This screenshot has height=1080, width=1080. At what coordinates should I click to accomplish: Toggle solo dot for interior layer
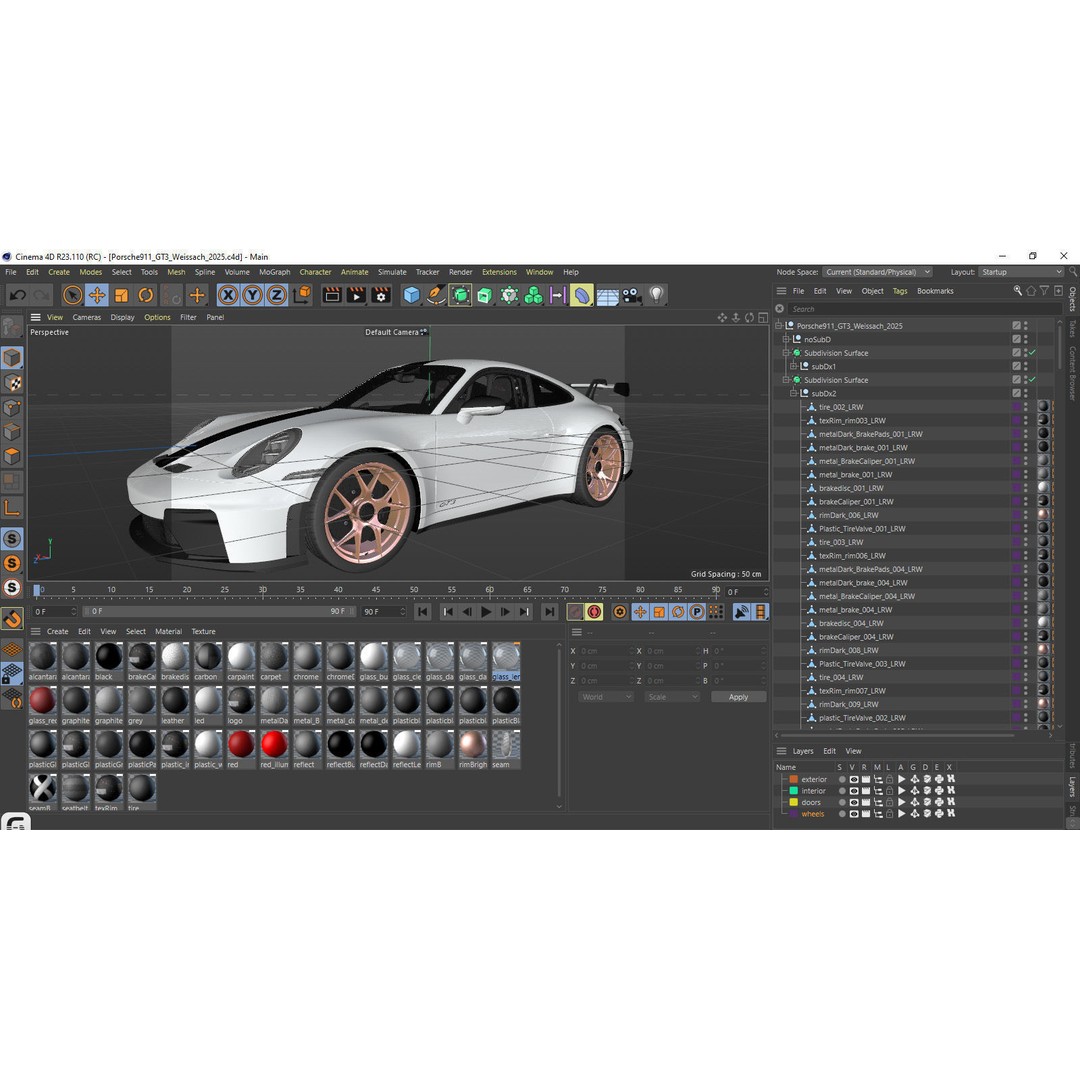[x=841, y=791]
